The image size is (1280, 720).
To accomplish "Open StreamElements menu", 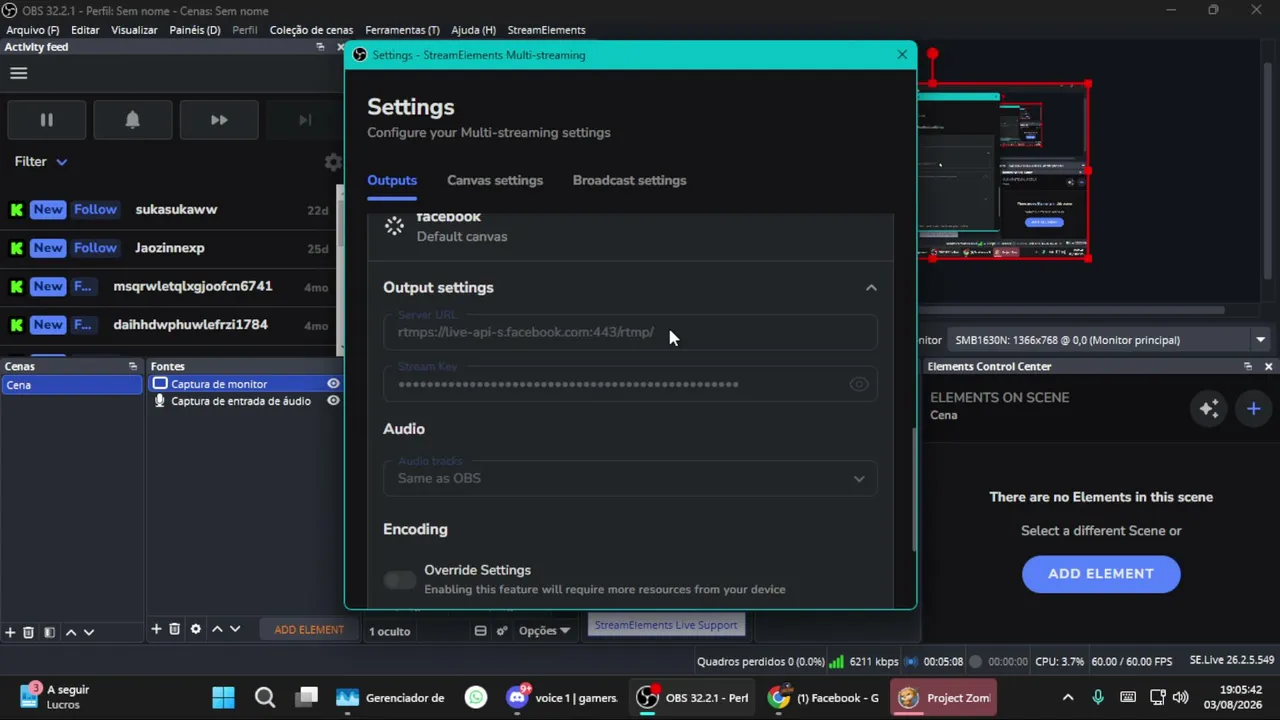I will [x=546, y=30].
